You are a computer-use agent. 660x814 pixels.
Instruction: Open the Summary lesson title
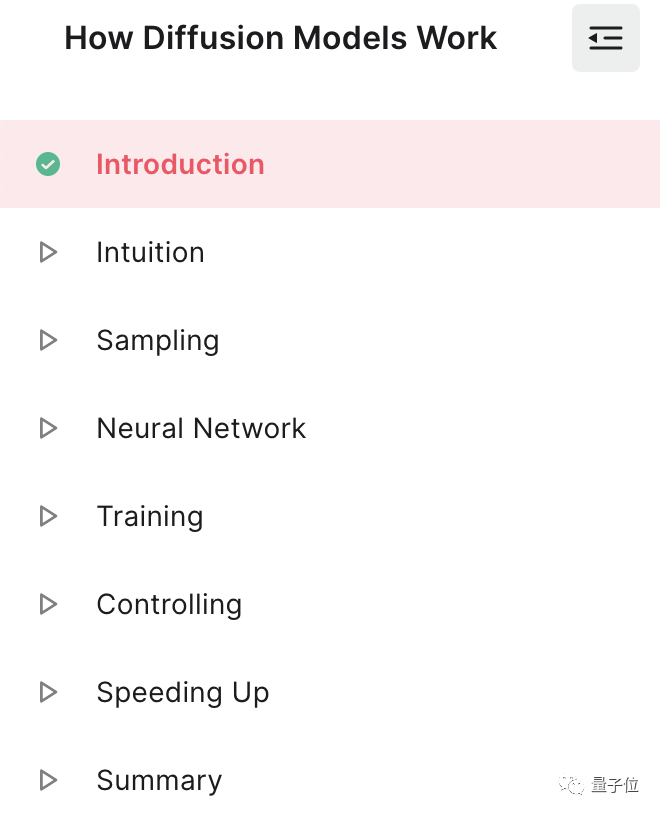(x=159, y=781)
